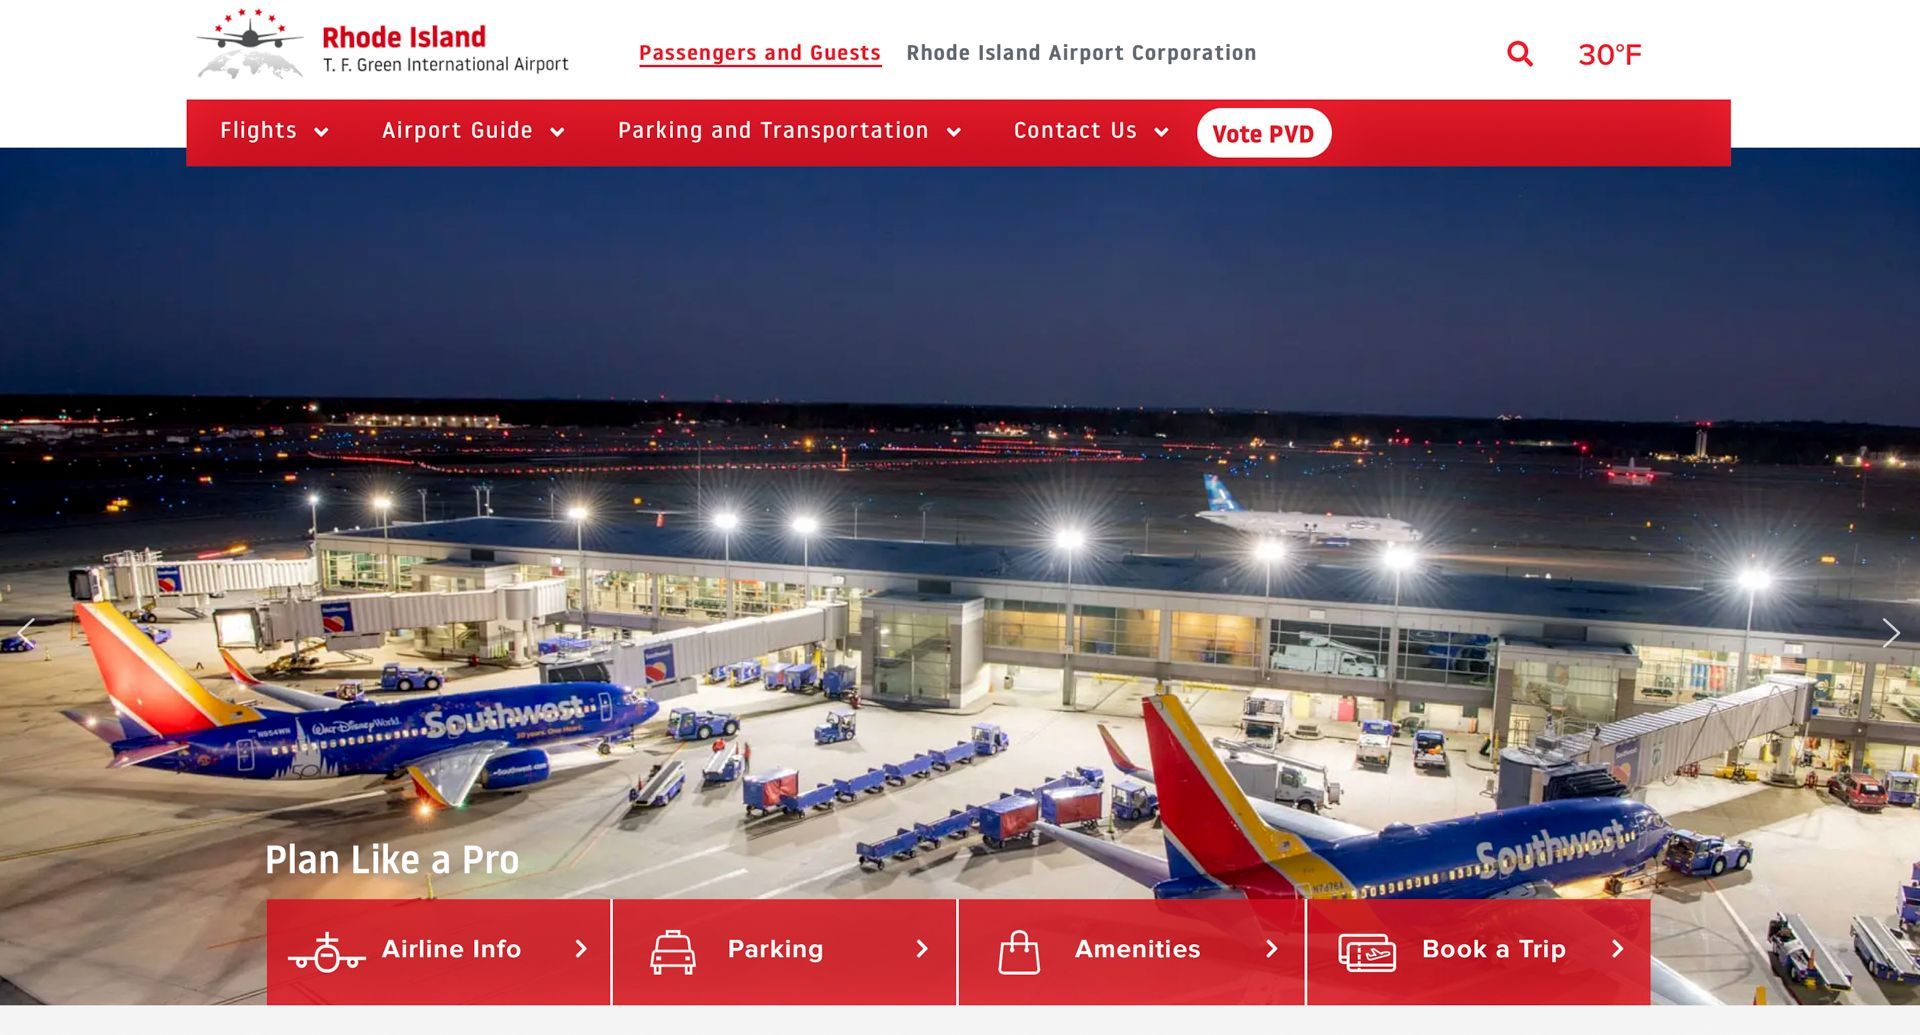Click the Rhode Island airport logo
The image size is (1920, 1035).
pos(382,45)
